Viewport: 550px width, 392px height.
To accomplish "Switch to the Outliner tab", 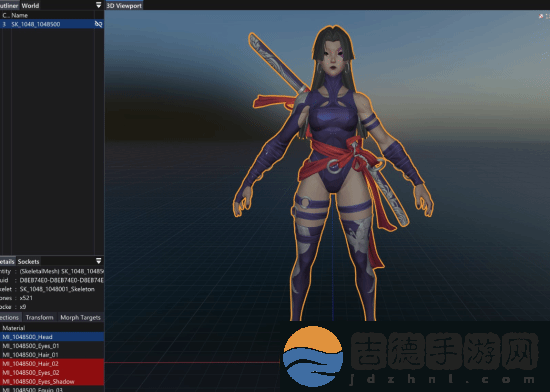I will [9, 5].
